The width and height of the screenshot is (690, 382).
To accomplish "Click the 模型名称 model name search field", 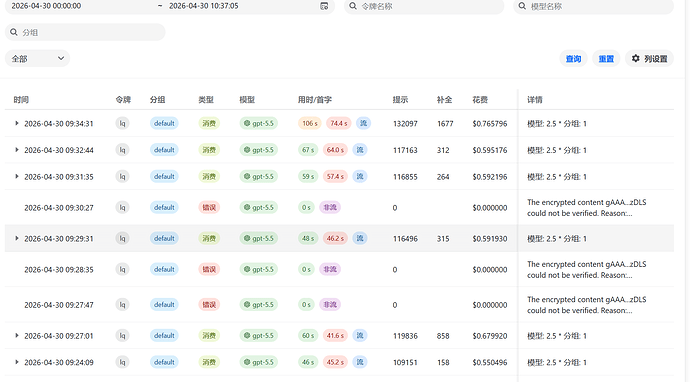I will point(593,6).
